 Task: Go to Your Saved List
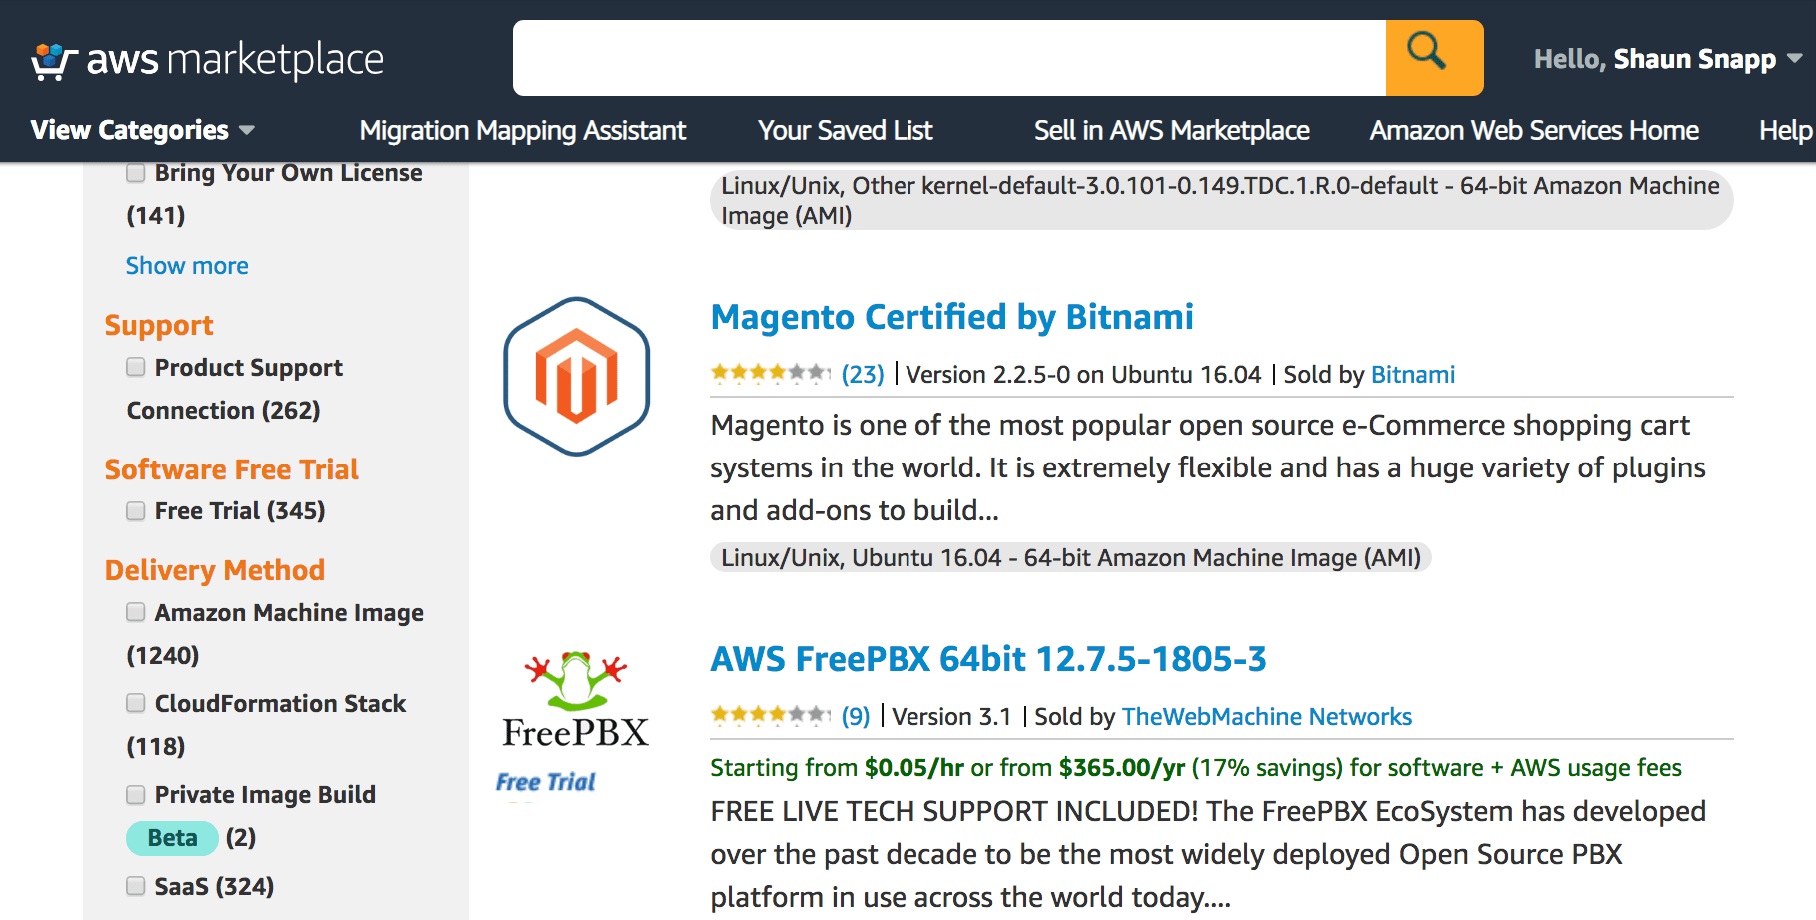(845, 130)
